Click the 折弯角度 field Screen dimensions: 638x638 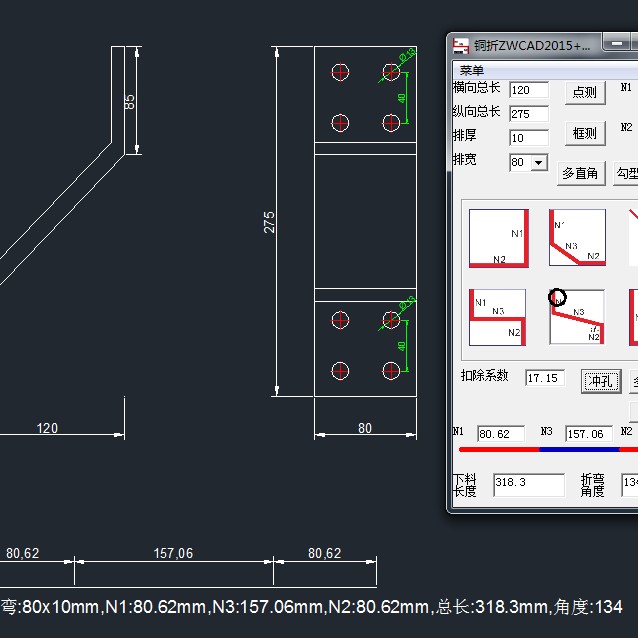(x=629, y=485)
